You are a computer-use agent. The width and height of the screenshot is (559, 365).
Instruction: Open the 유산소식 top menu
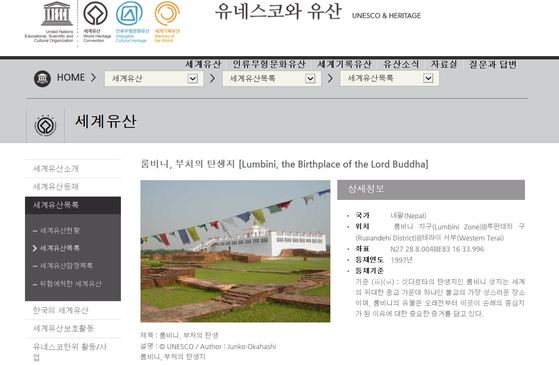tap(401, 64)
